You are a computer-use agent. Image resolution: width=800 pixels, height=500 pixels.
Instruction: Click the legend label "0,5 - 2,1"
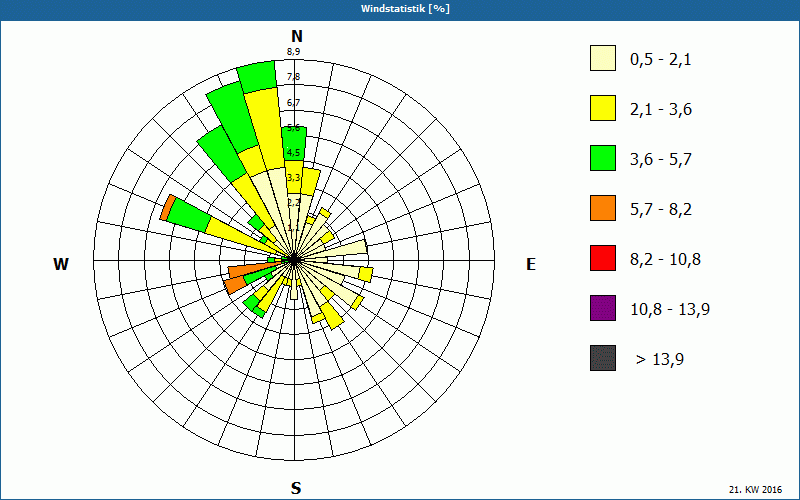tap(661, 60)
